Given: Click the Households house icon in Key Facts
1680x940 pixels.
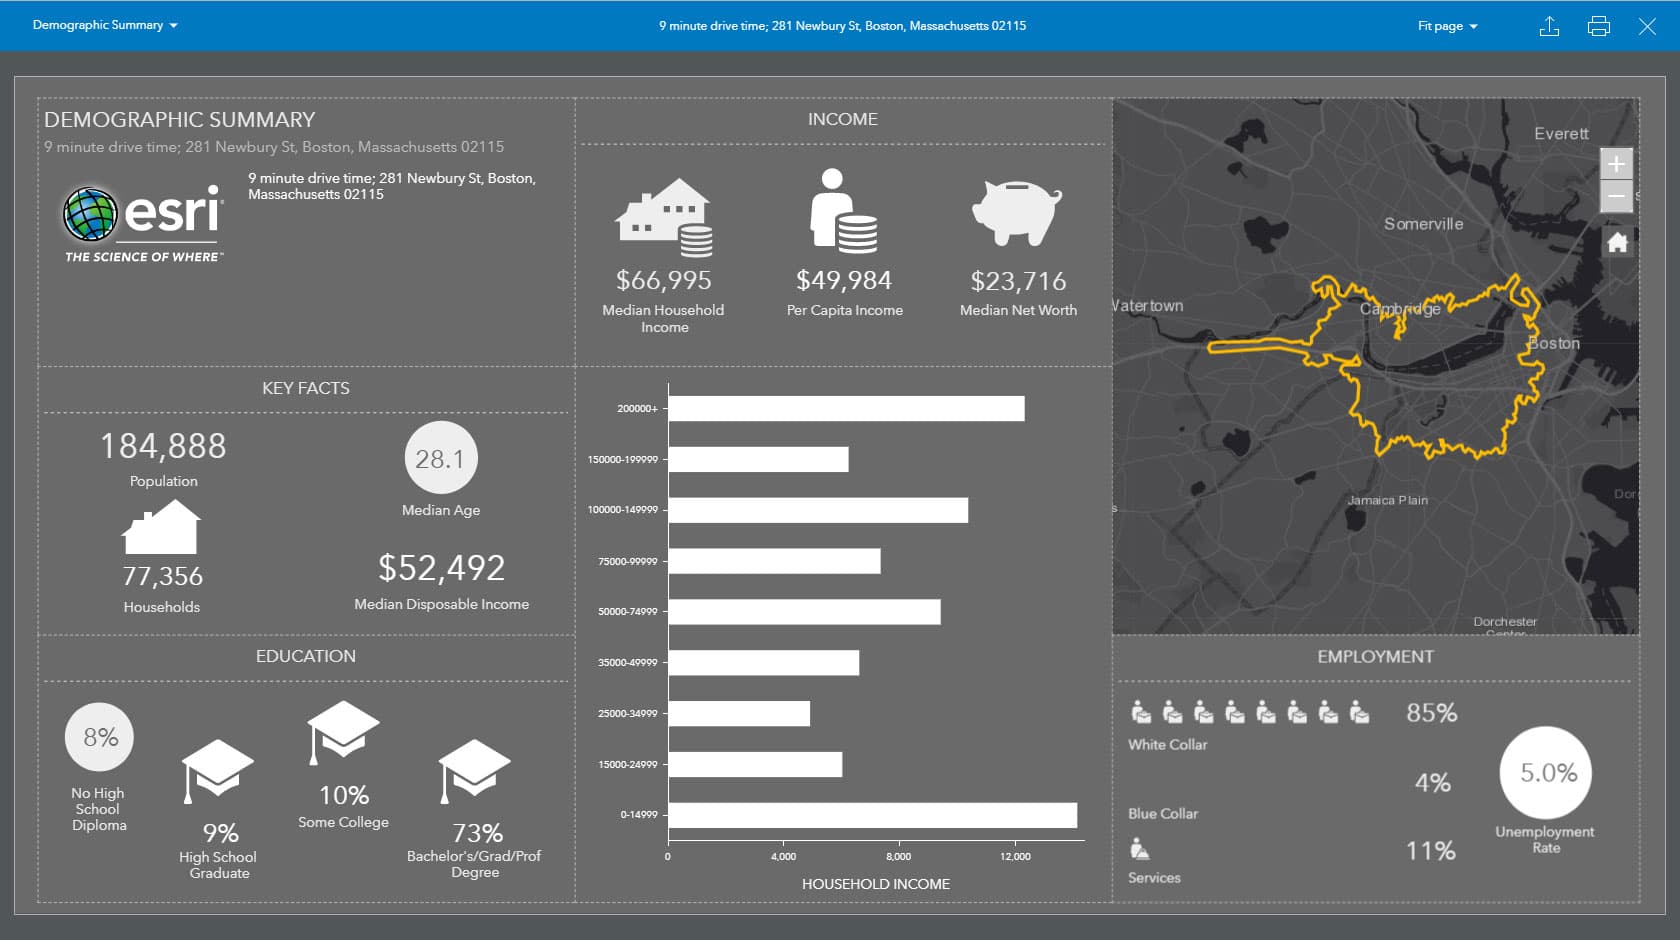Looking at the screenshot, I should (x=160, y=530).
